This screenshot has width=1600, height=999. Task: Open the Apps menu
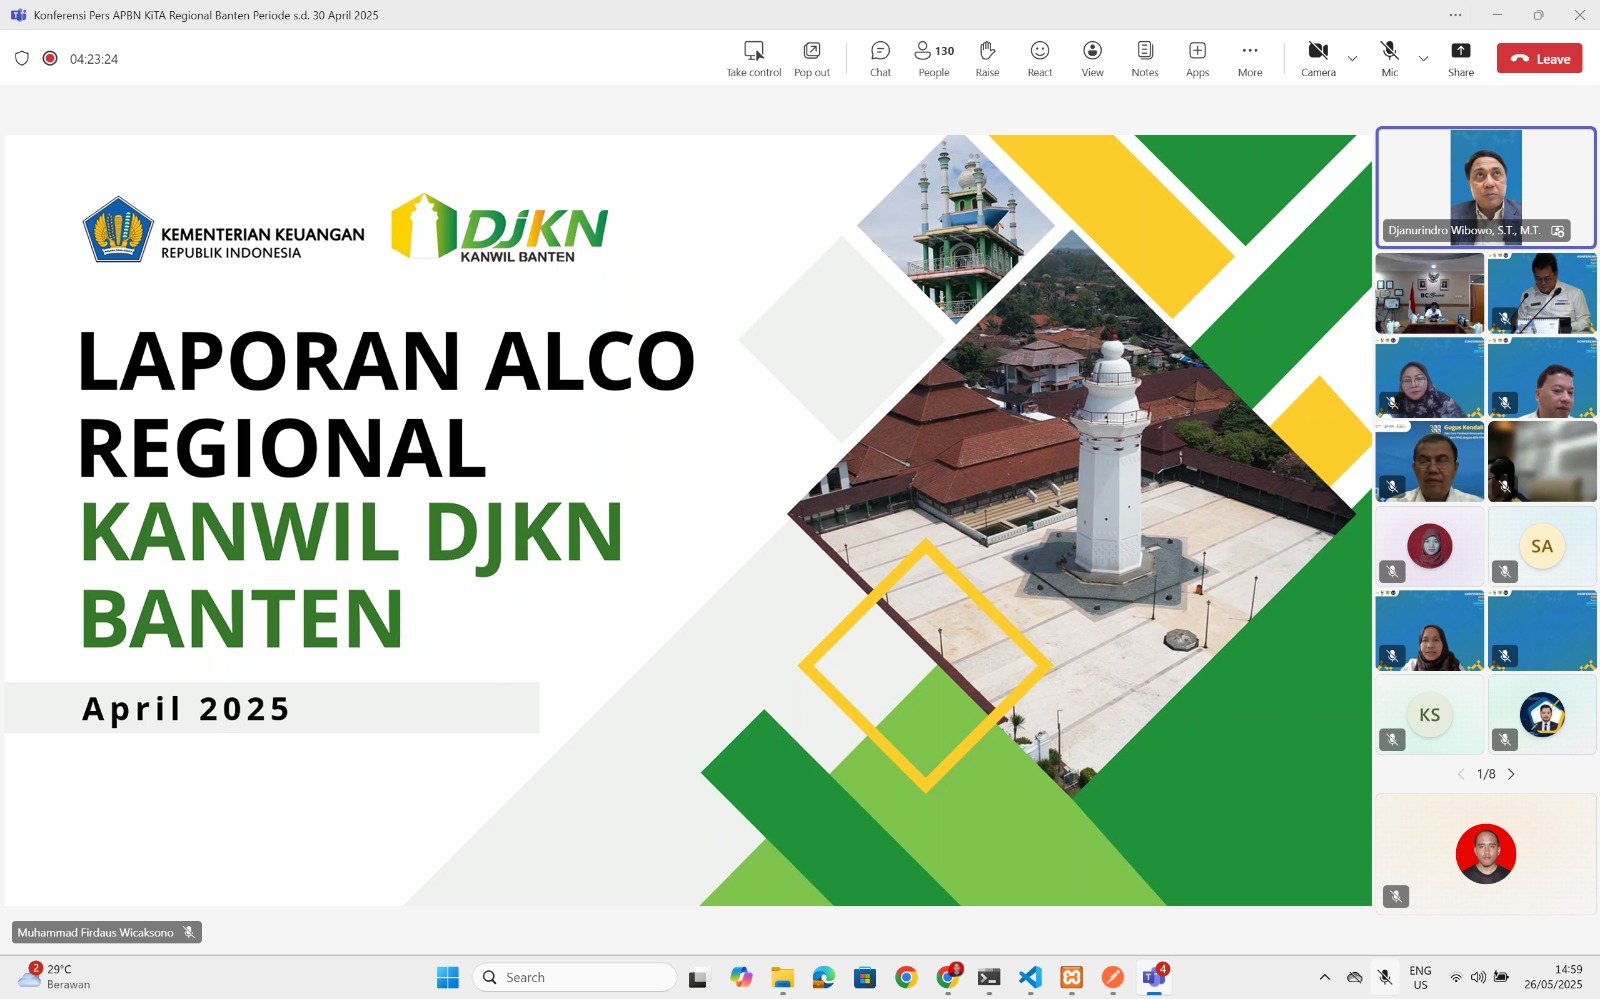tap(1197, 59)
